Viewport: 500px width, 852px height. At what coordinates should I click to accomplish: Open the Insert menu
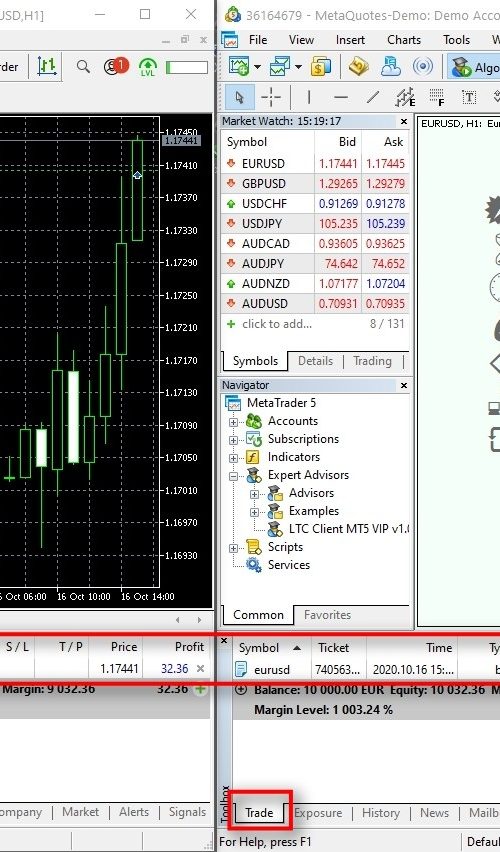click(351, 40)
